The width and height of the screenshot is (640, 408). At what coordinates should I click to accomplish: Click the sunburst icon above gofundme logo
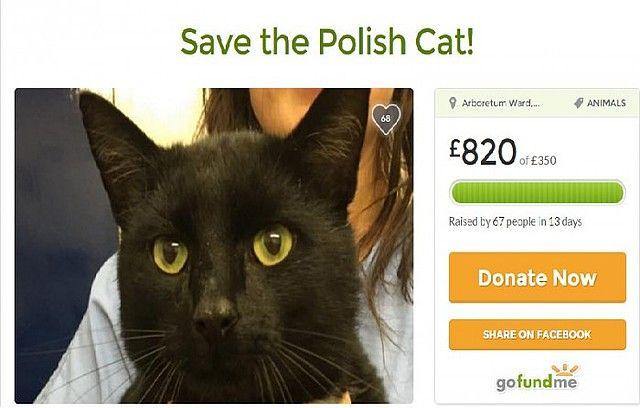565,369
